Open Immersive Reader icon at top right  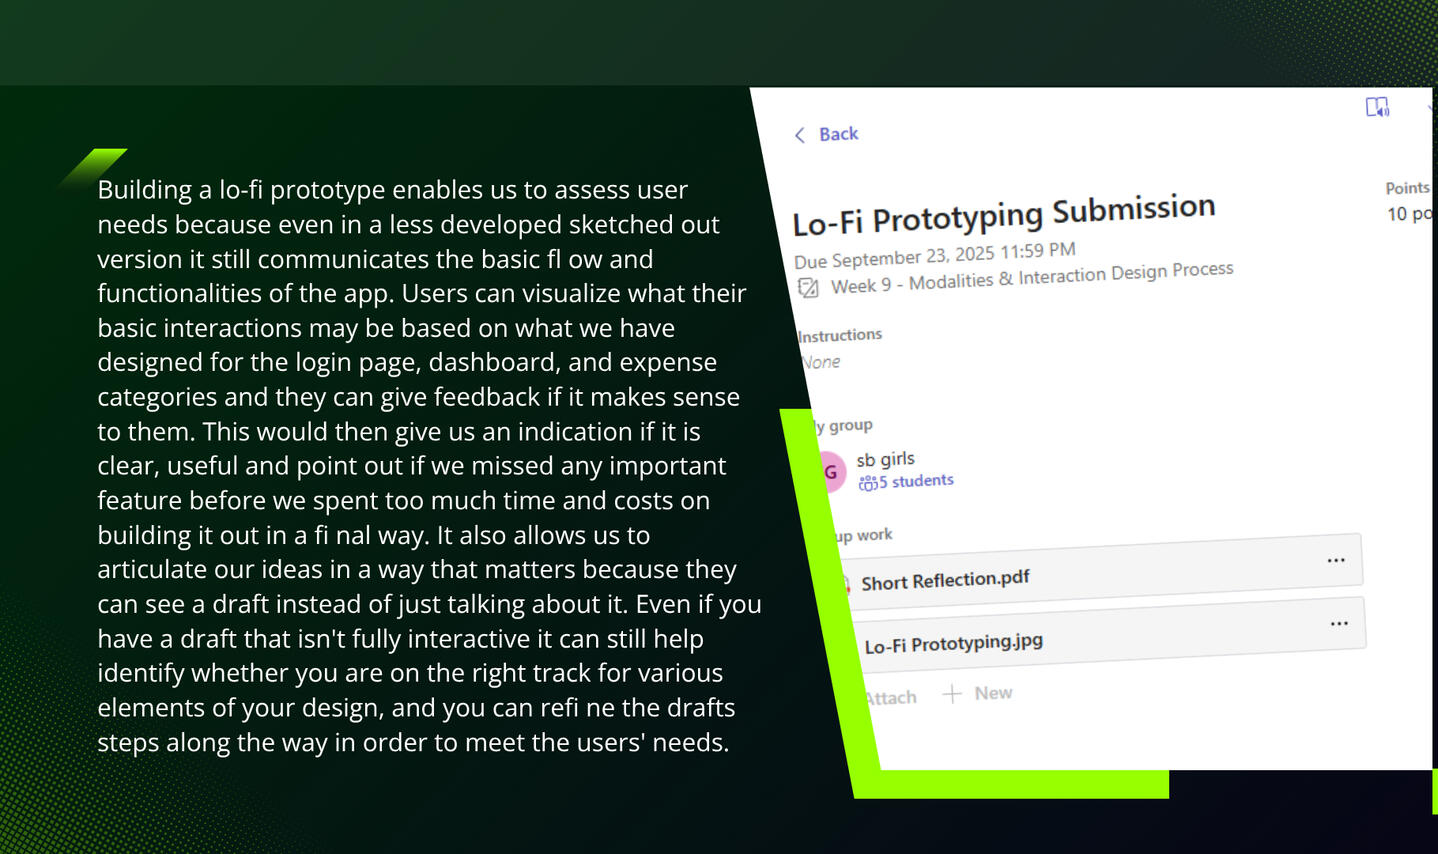pyautogui.click(x=1377, y=107)
